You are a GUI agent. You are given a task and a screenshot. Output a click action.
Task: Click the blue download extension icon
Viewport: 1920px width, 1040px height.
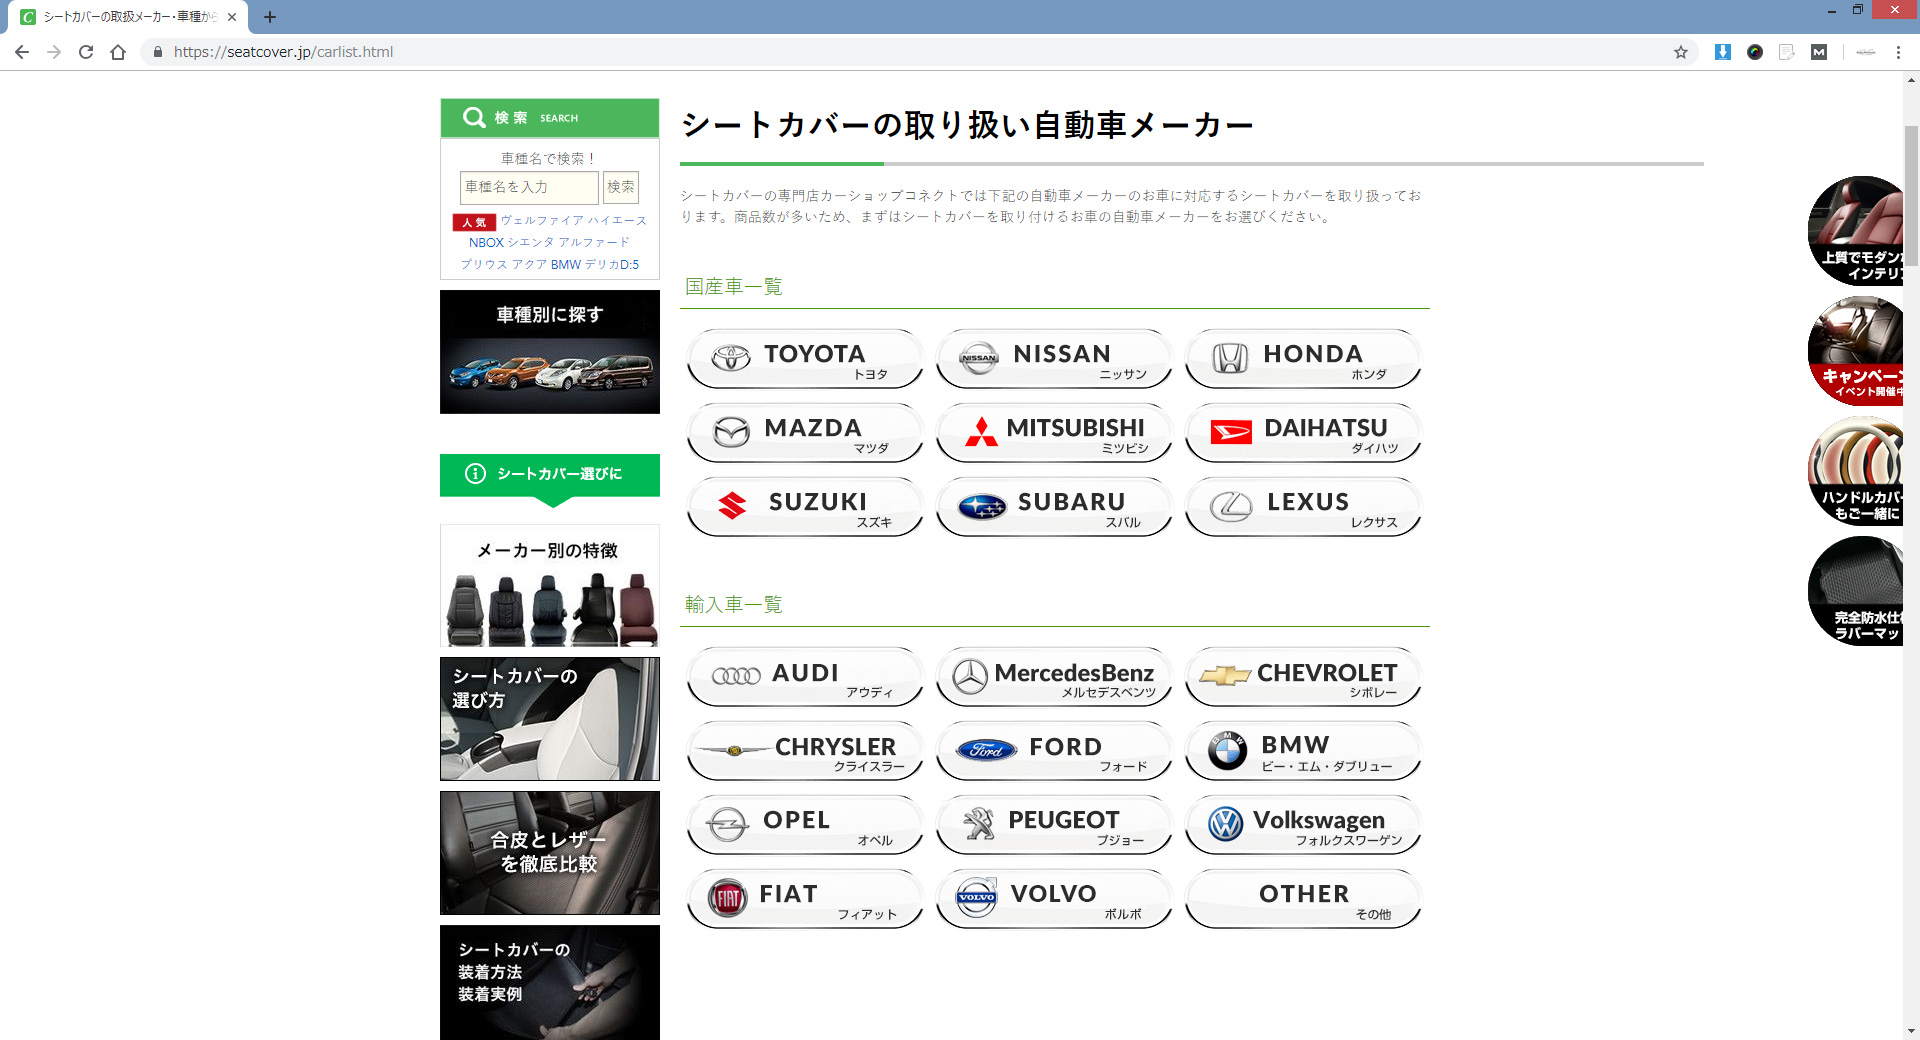[1723, 52]
